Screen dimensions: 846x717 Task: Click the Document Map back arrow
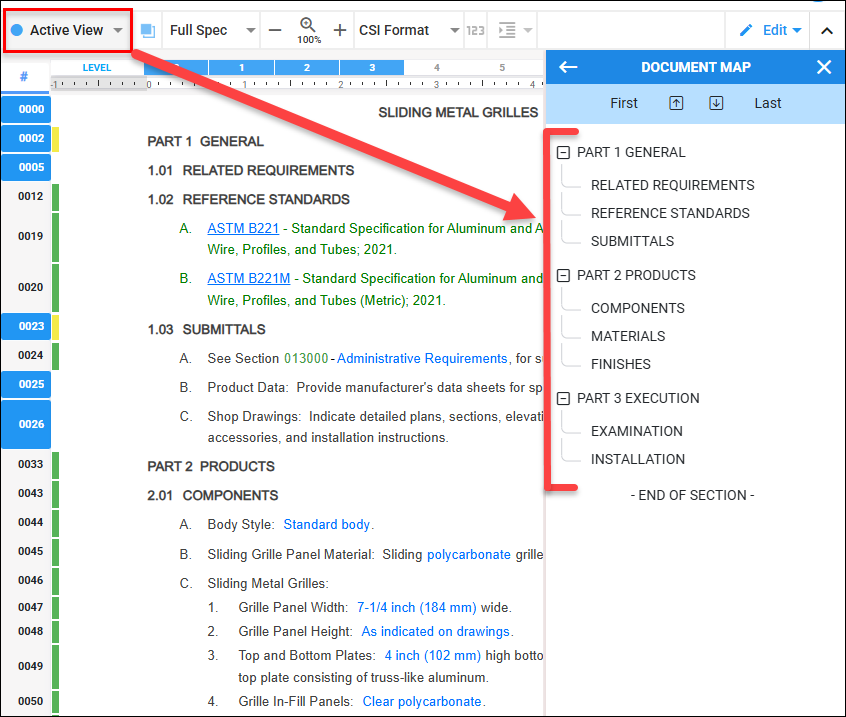tap(568, 67)
